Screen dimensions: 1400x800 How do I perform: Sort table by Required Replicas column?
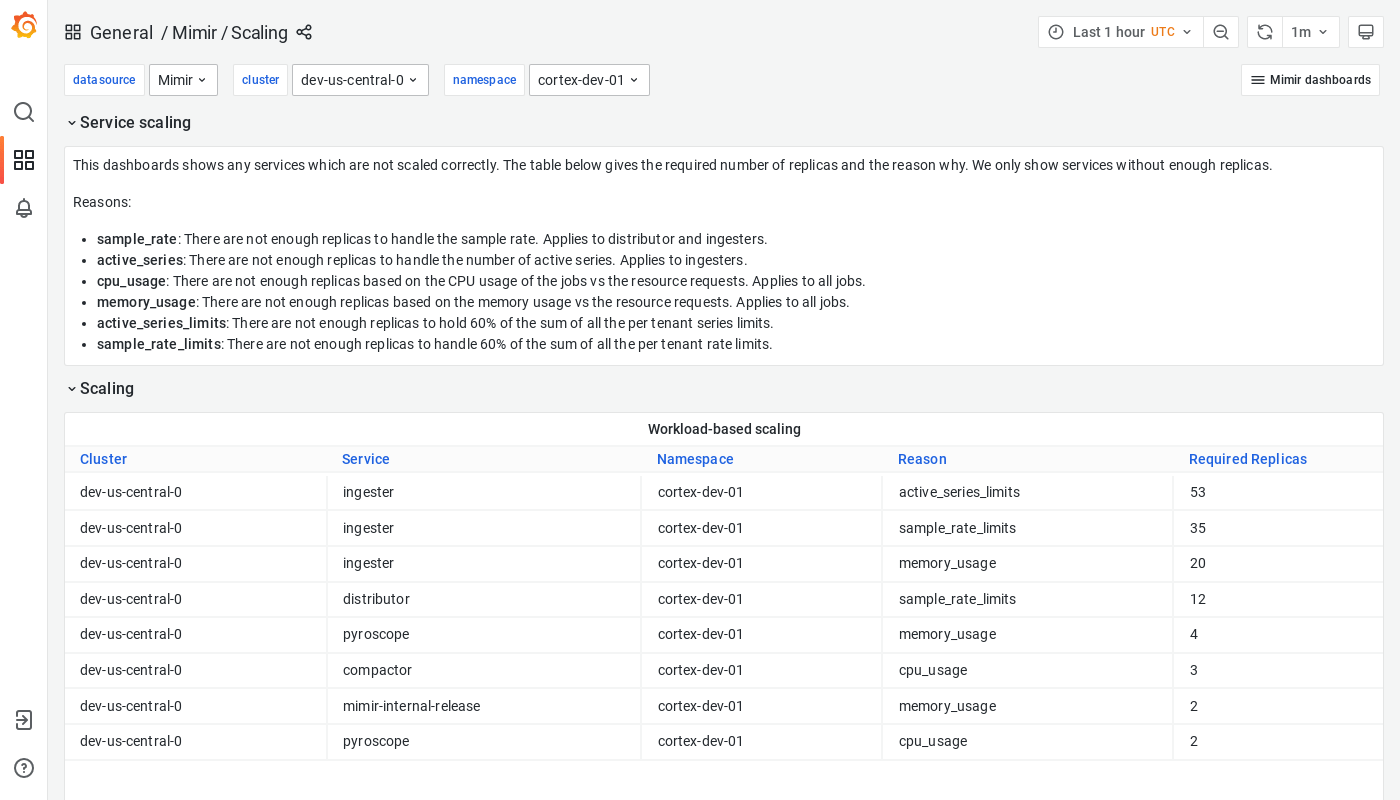1248,459
